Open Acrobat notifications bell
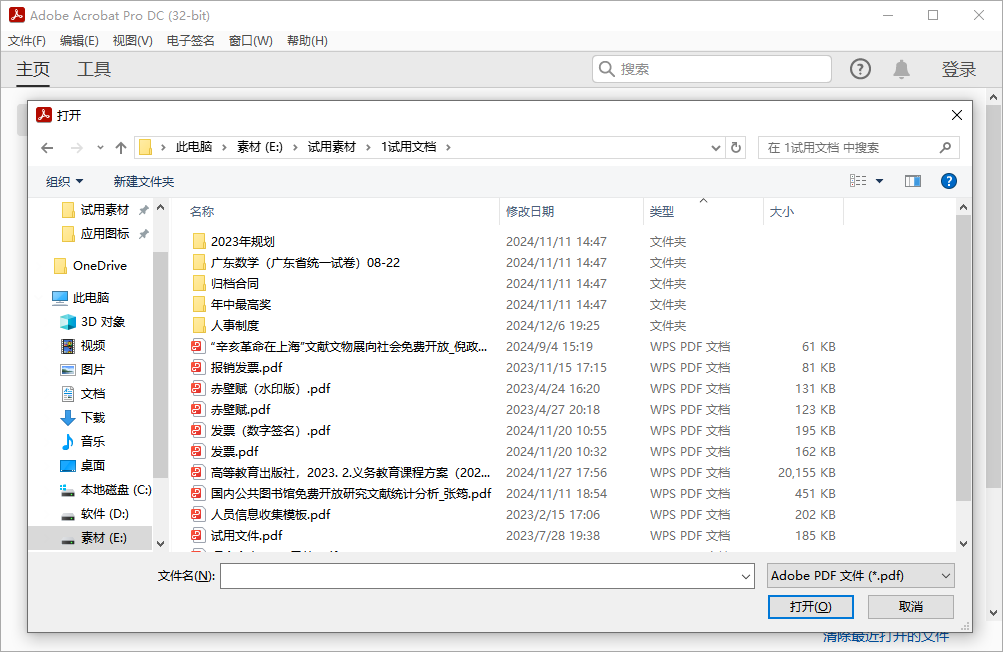This screenshot has width=1003, height=652. [901, 69]
